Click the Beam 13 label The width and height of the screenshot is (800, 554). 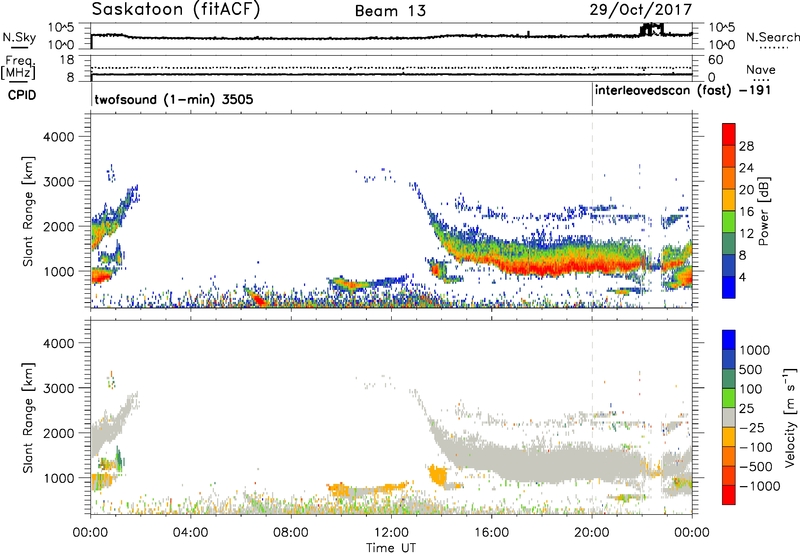390,11
